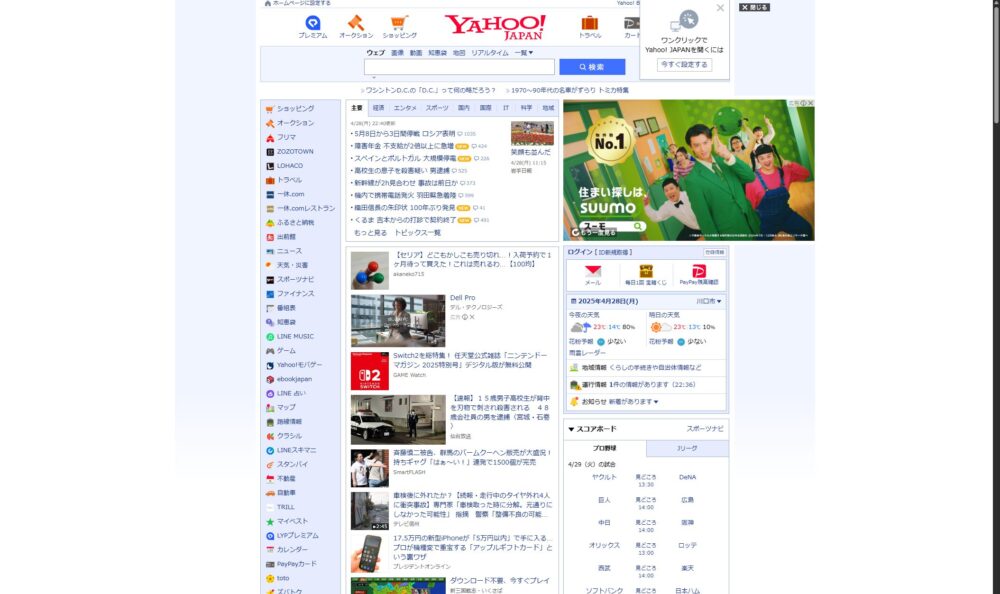Open ZOZOTOWN in the left sidebar

[295, 151]
